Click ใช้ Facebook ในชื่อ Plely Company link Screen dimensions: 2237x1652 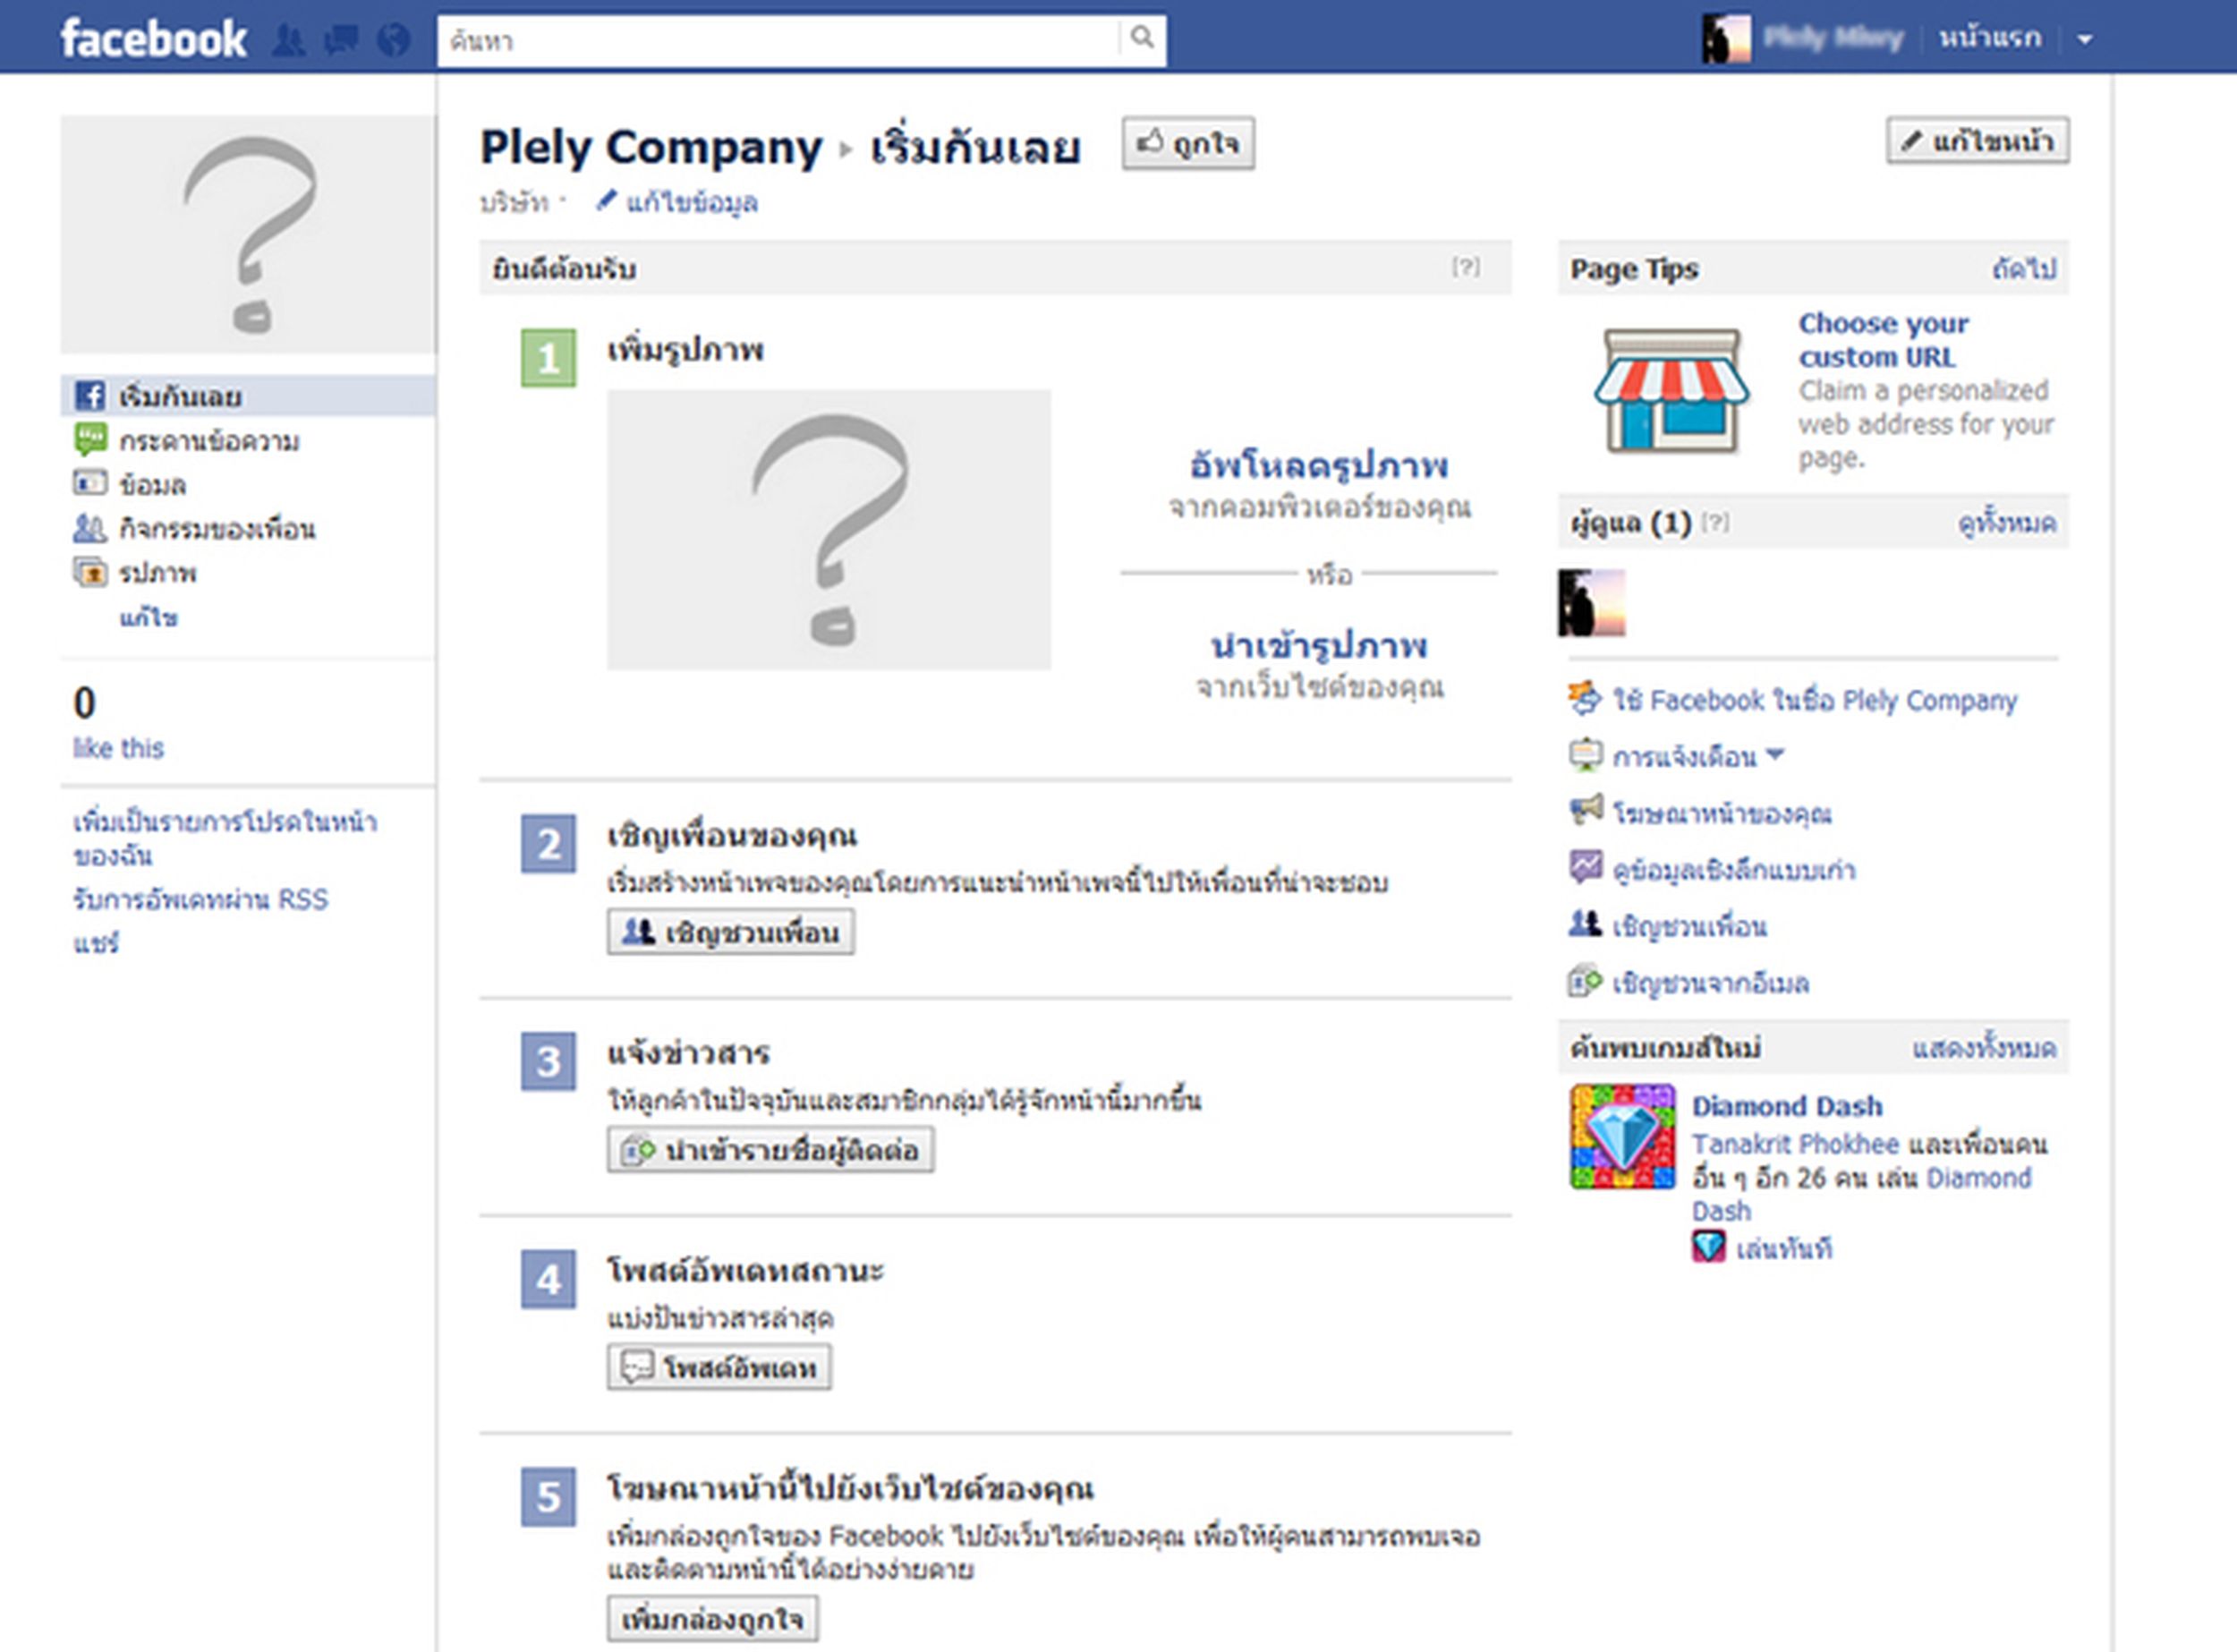[1815, 700]
